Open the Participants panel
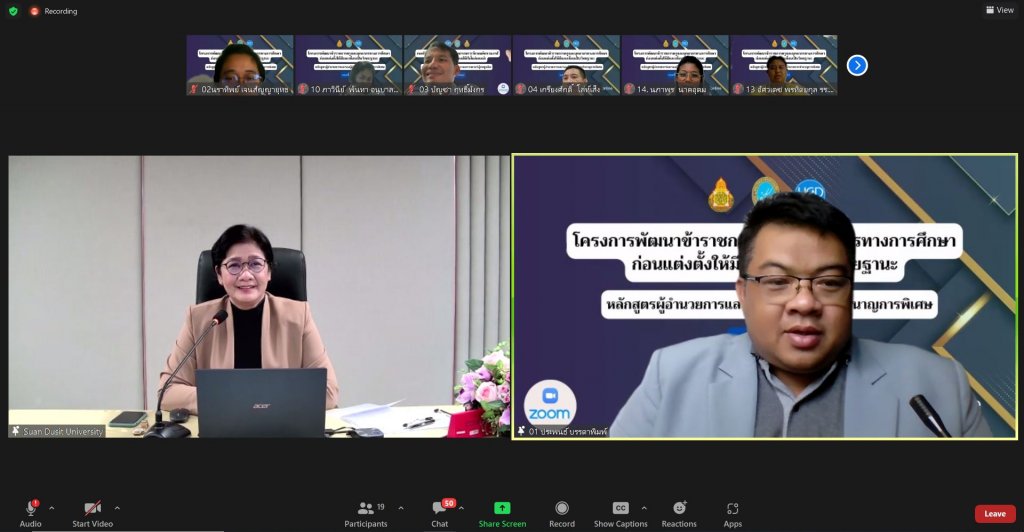The width and height of the screenshot is (1024, 532). click(366, 509)
